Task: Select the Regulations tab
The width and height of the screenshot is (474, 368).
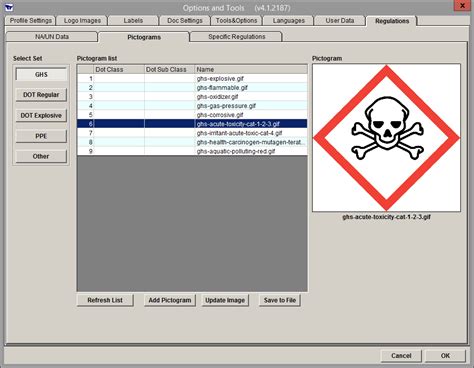Action: point(392,21)
